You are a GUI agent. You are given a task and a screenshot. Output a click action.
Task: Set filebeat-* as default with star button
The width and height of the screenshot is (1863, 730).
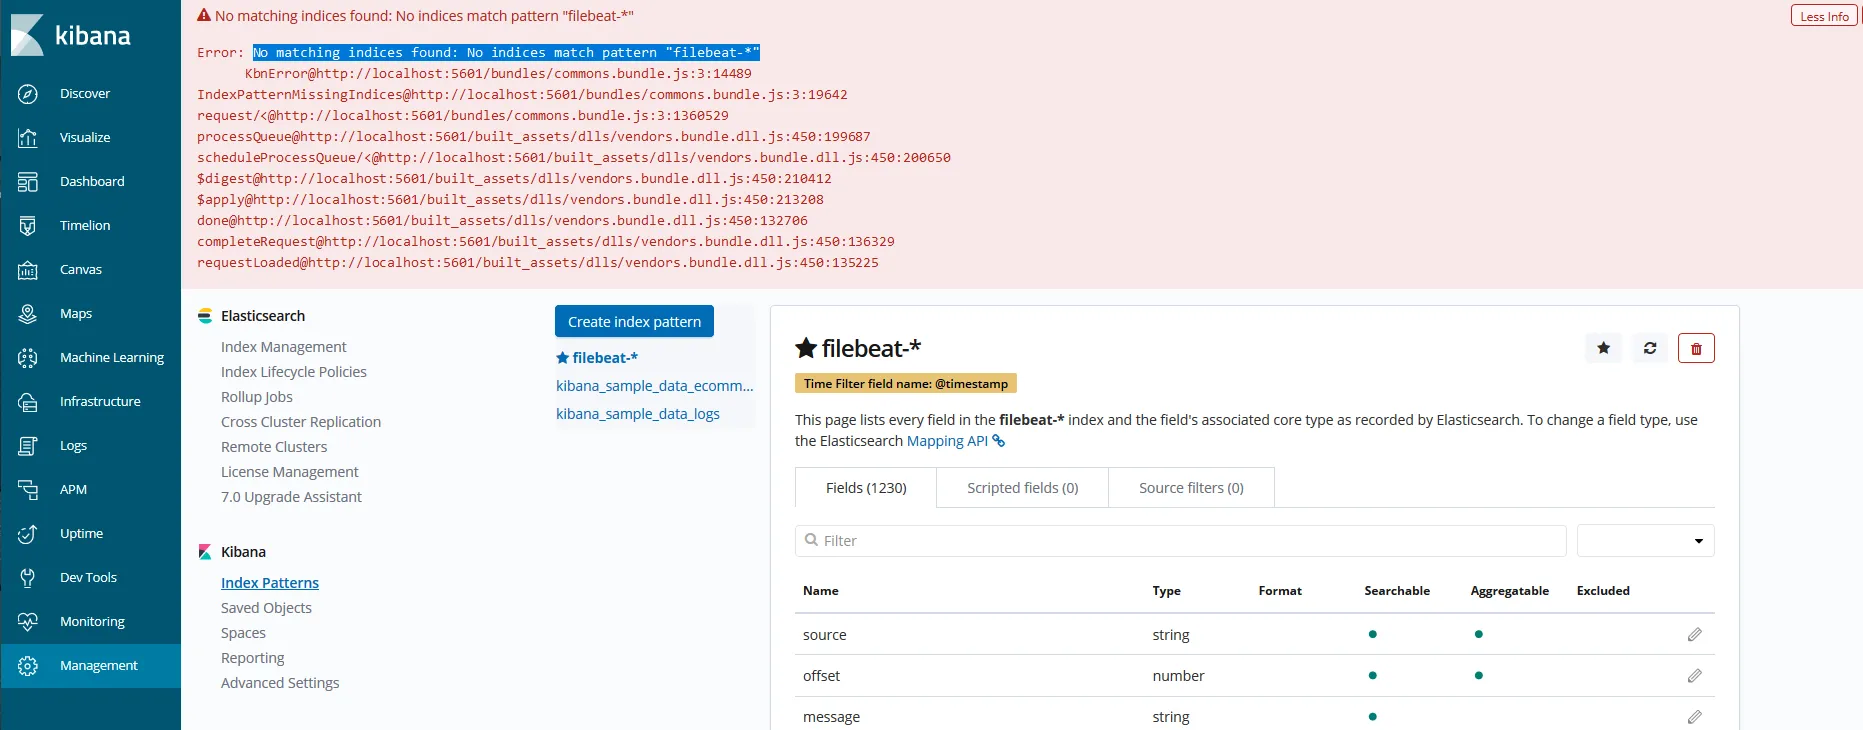1604,348
